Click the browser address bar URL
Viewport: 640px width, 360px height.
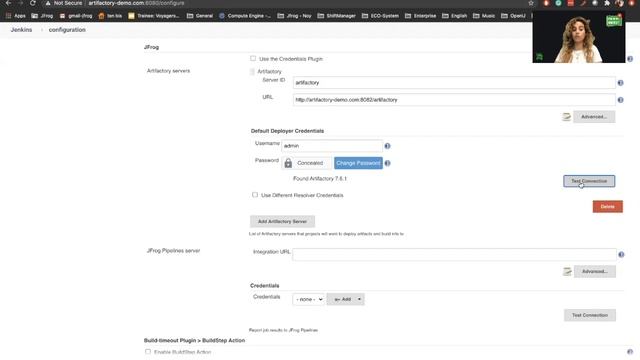[136, 3]
